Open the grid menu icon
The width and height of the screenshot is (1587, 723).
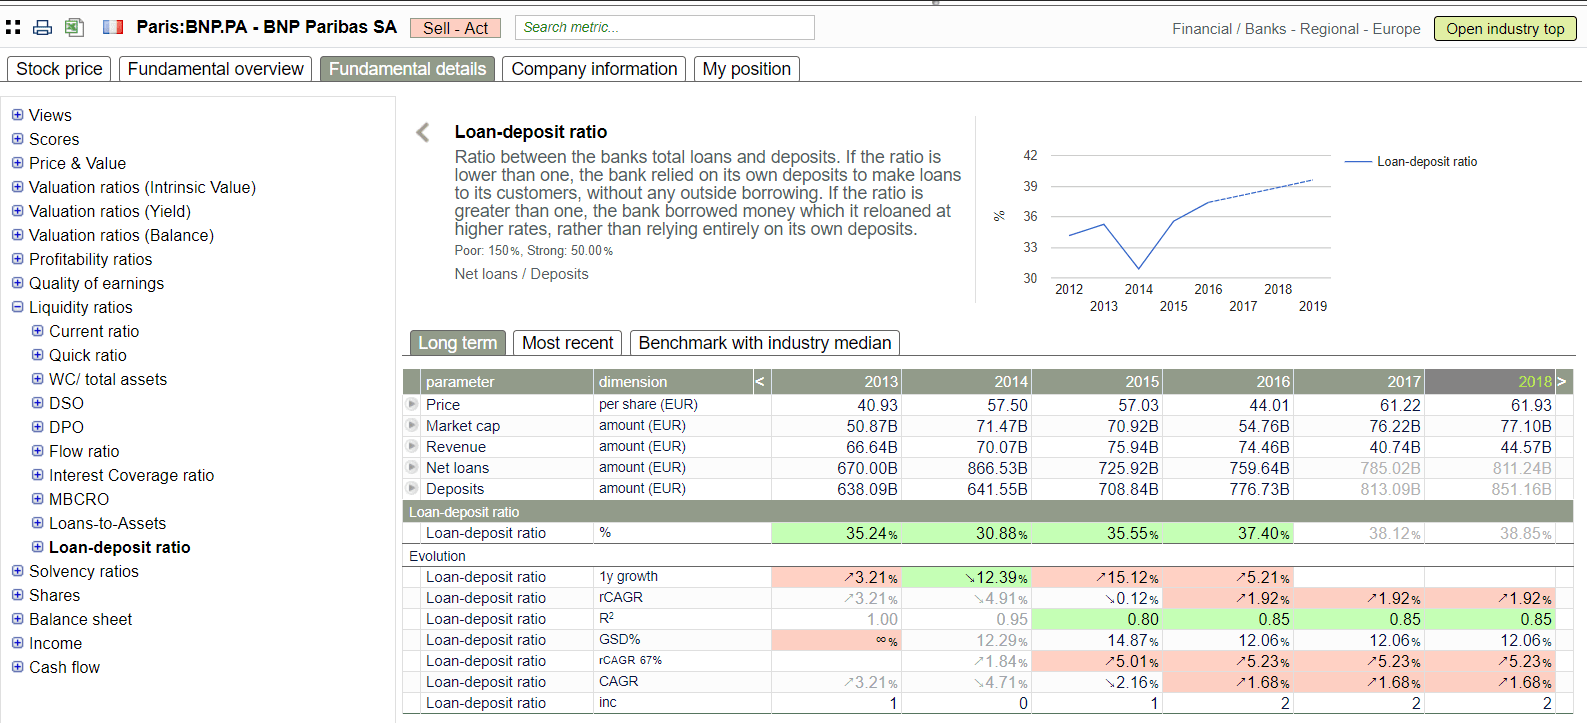(x=13, y=28)
